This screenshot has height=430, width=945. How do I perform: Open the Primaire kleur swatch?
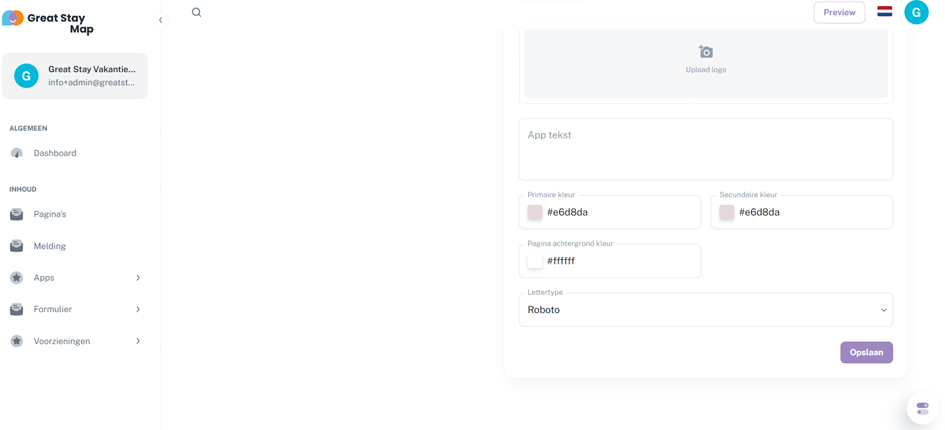[535, 212]
